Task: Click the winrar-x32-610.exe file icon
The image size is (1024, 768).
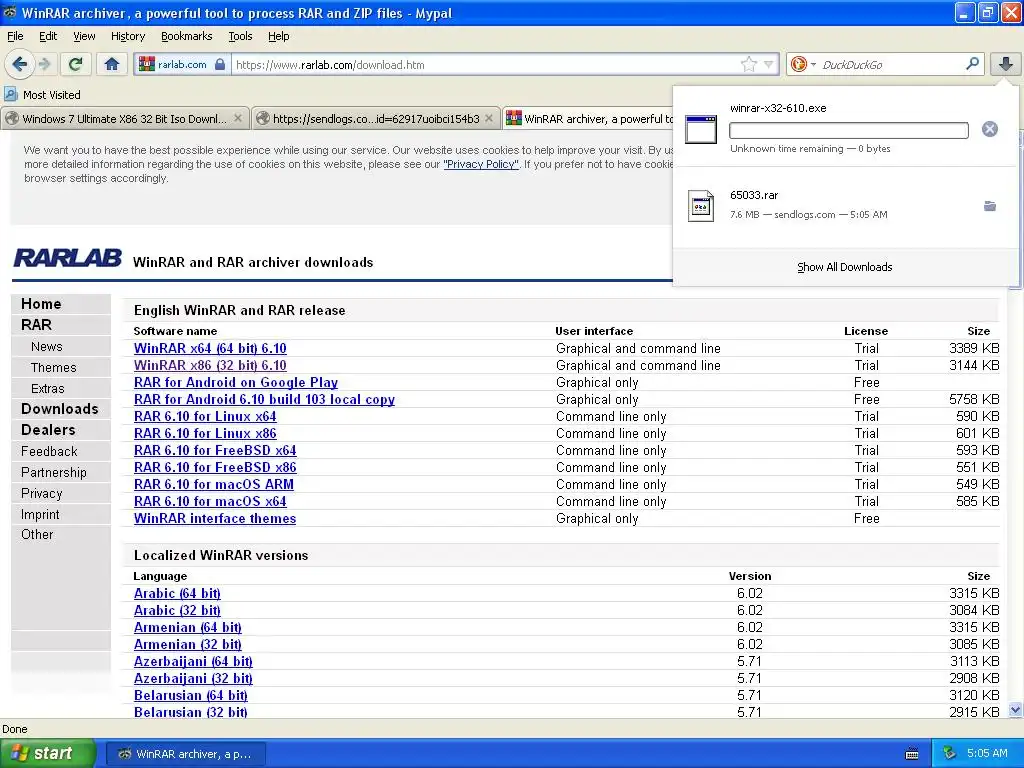Action: pyautogui.click(x=701, y=129)
